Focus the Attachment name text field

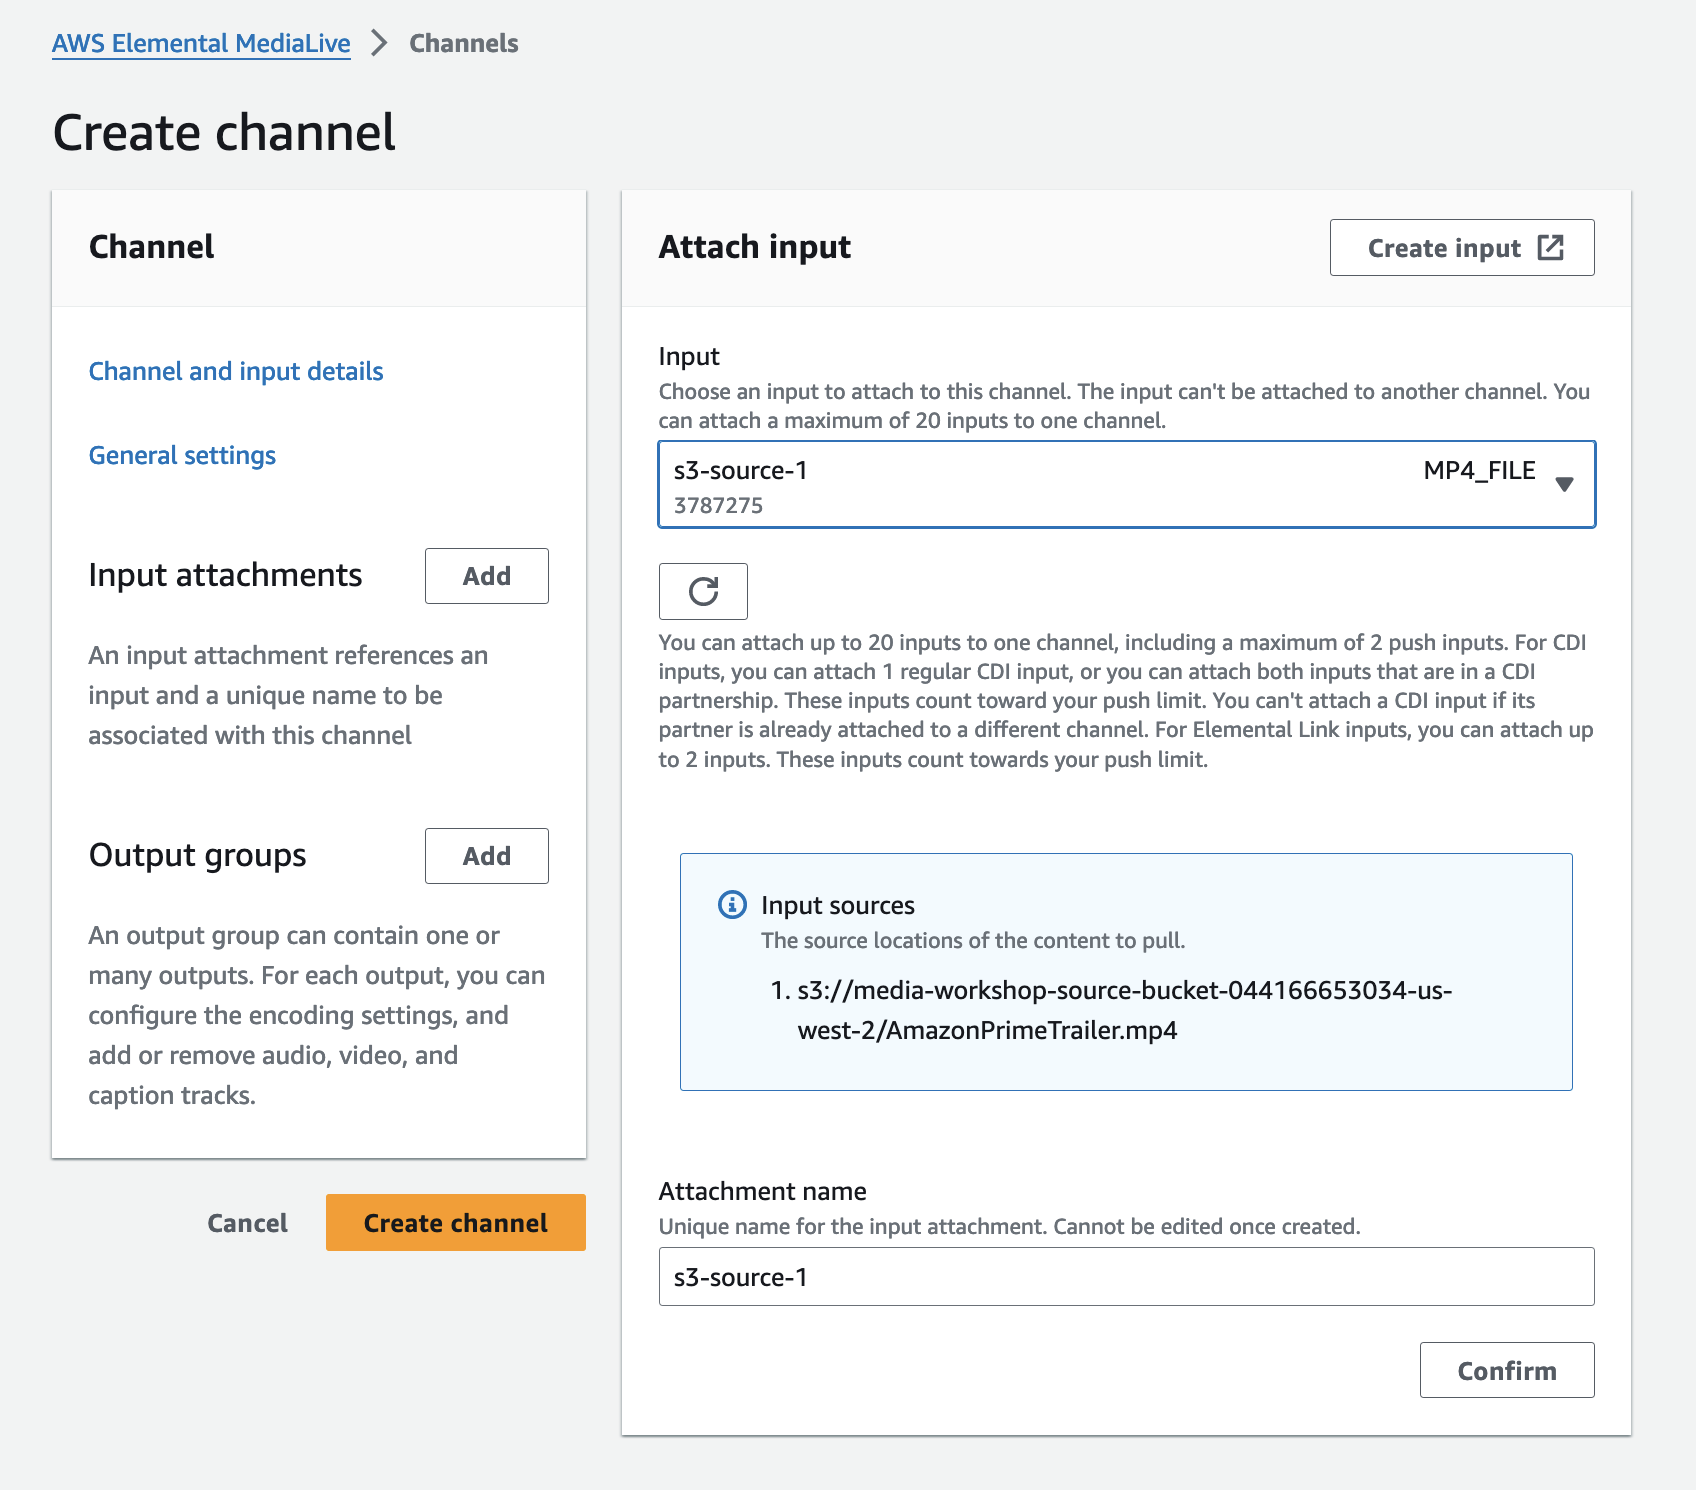1126,1277
